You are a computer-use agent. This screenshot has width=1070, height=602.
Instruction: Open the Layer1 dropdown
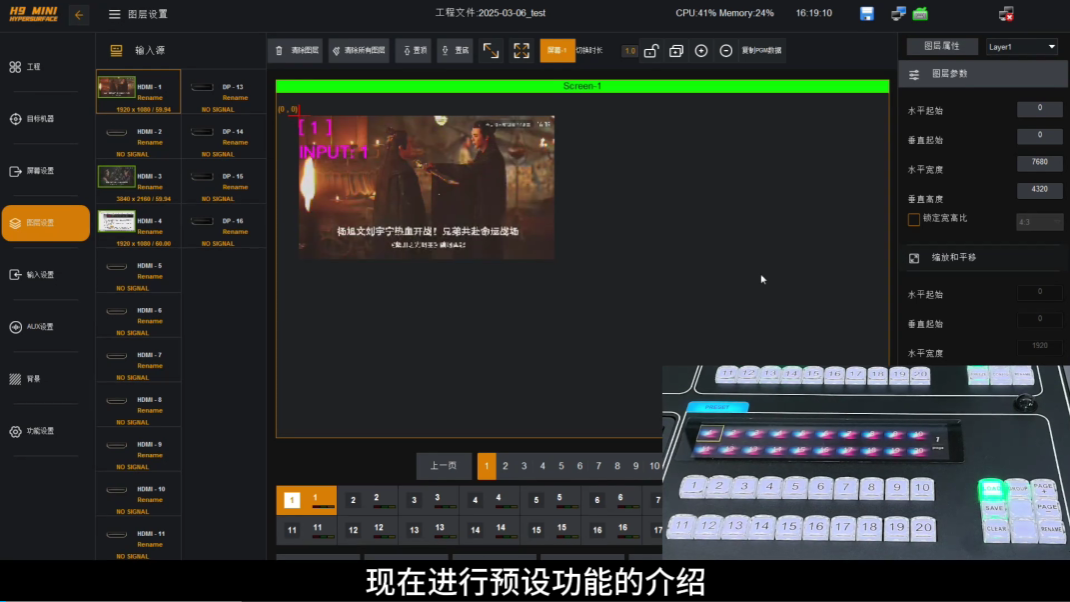point(1021,47)
